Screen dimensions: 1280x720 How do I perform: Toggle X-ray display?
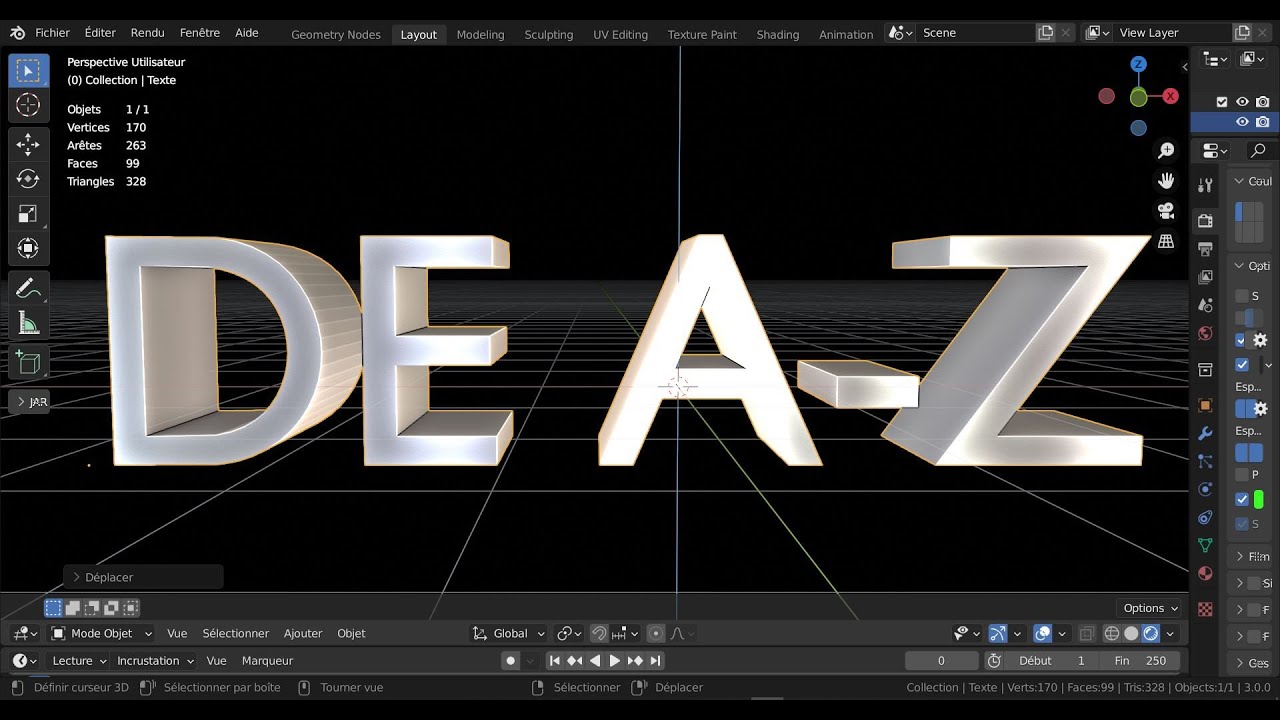tap(1086, 633)
